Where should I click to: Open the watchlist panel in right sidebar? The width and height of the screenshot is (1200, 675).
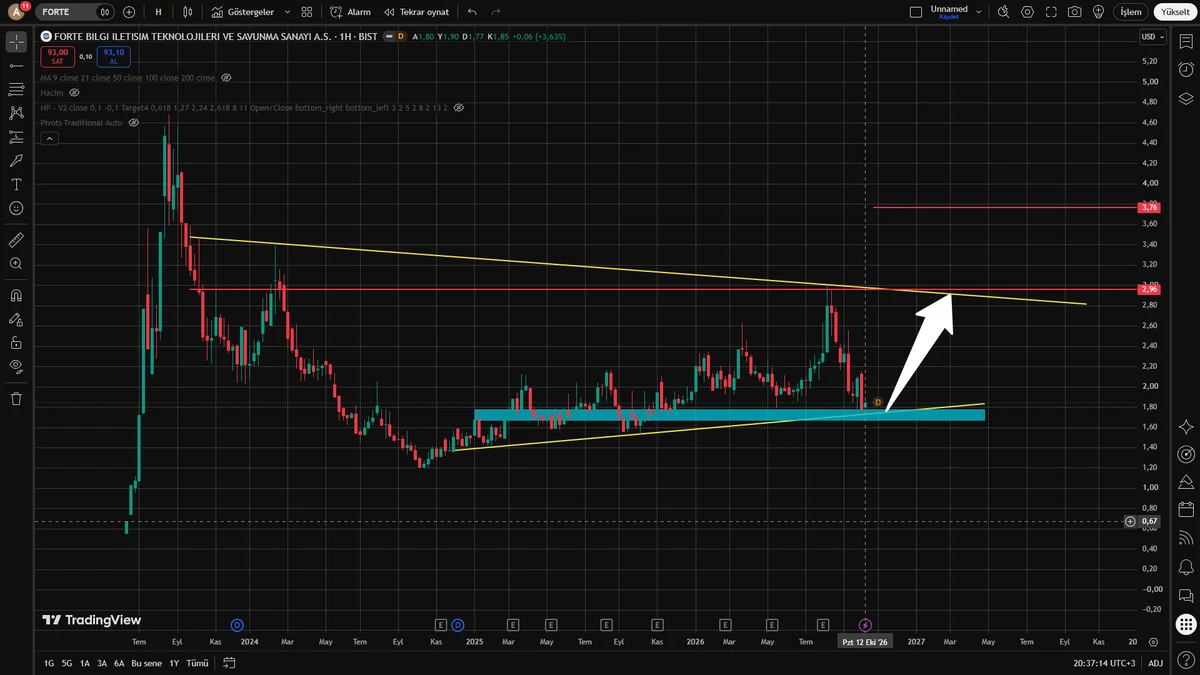tap(1186, 42)
